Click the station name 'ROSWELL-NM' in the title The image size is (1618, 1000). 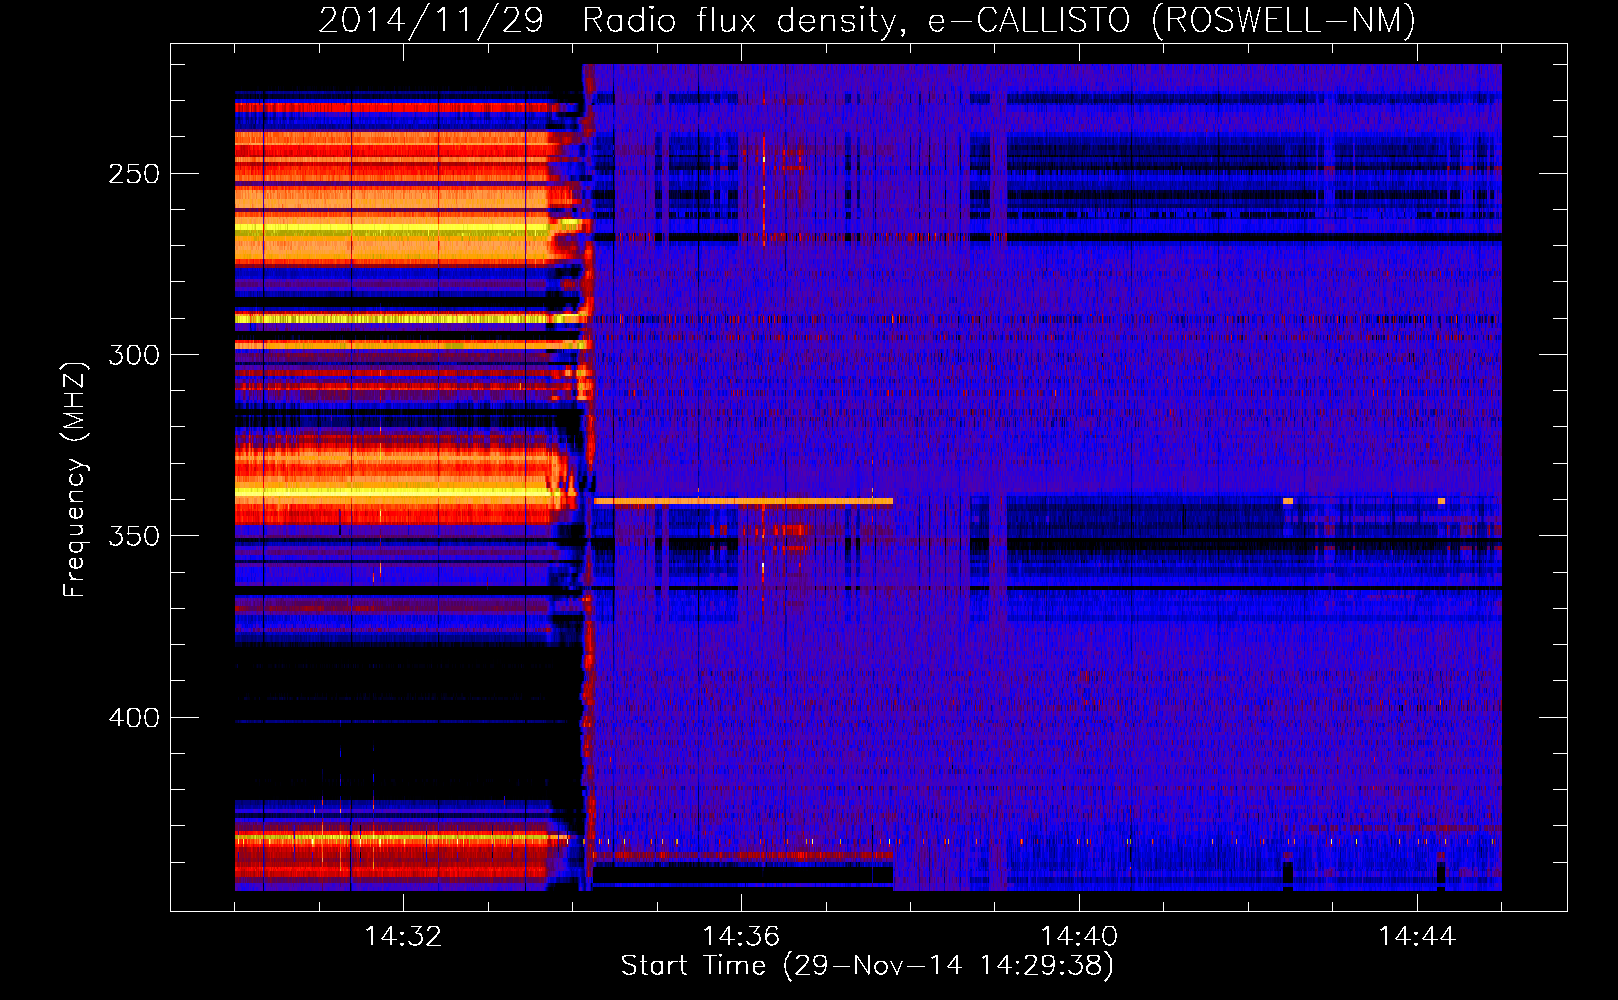[x=1284, y=20]
